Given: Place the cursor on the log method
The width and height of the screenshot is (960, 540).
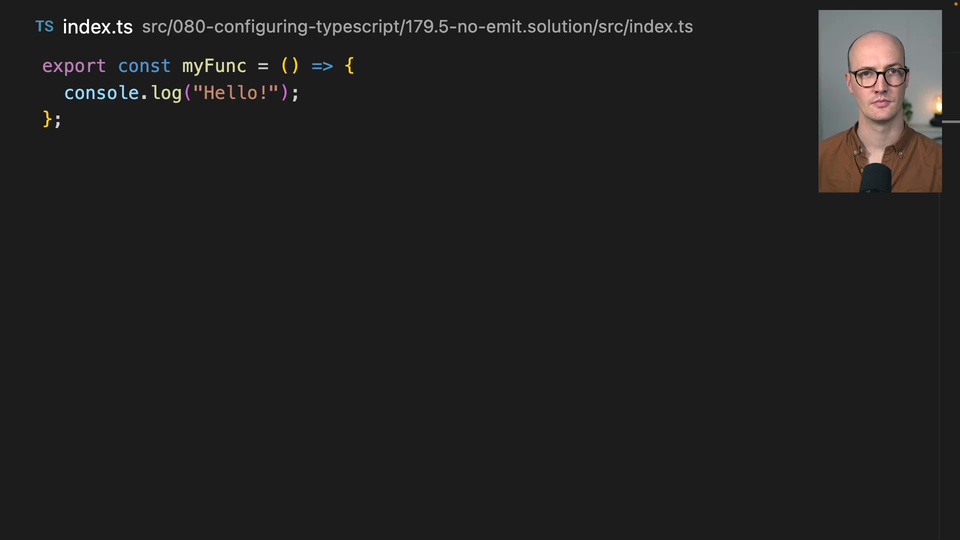Looking at the screenshot, I should tap(166, 93).
